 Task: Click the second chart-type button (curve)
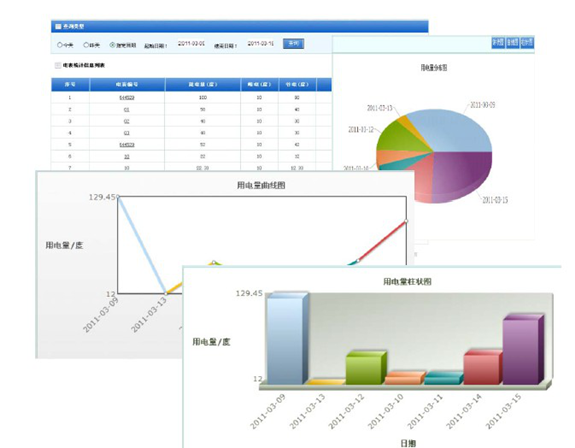tap(512, 43)
